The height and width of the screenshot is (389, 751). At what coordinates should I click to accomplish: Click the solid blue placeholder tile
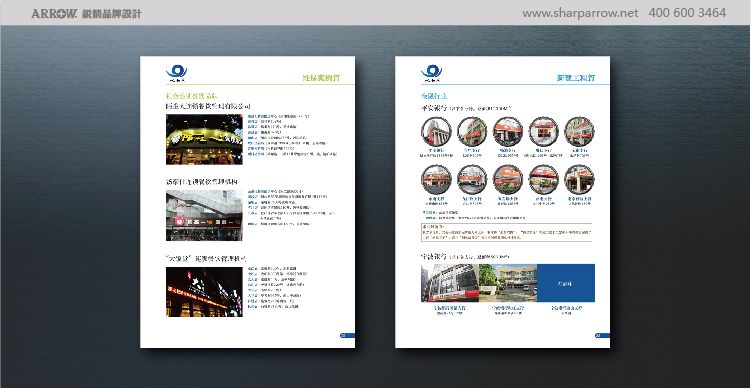coord(566,283)
